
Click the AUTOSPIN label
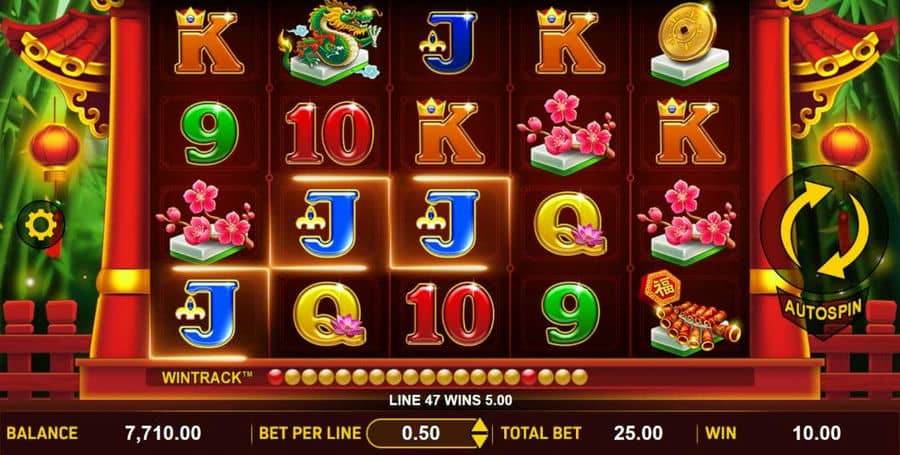click(x=823, y=309)
